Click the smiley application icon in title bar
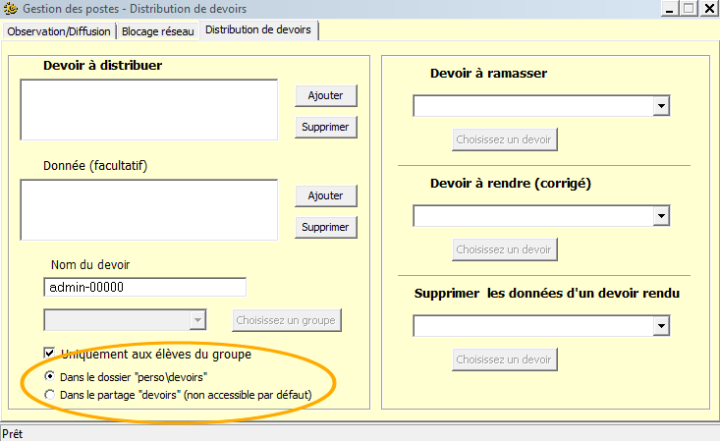720x441 pixels. coord(10,9)
